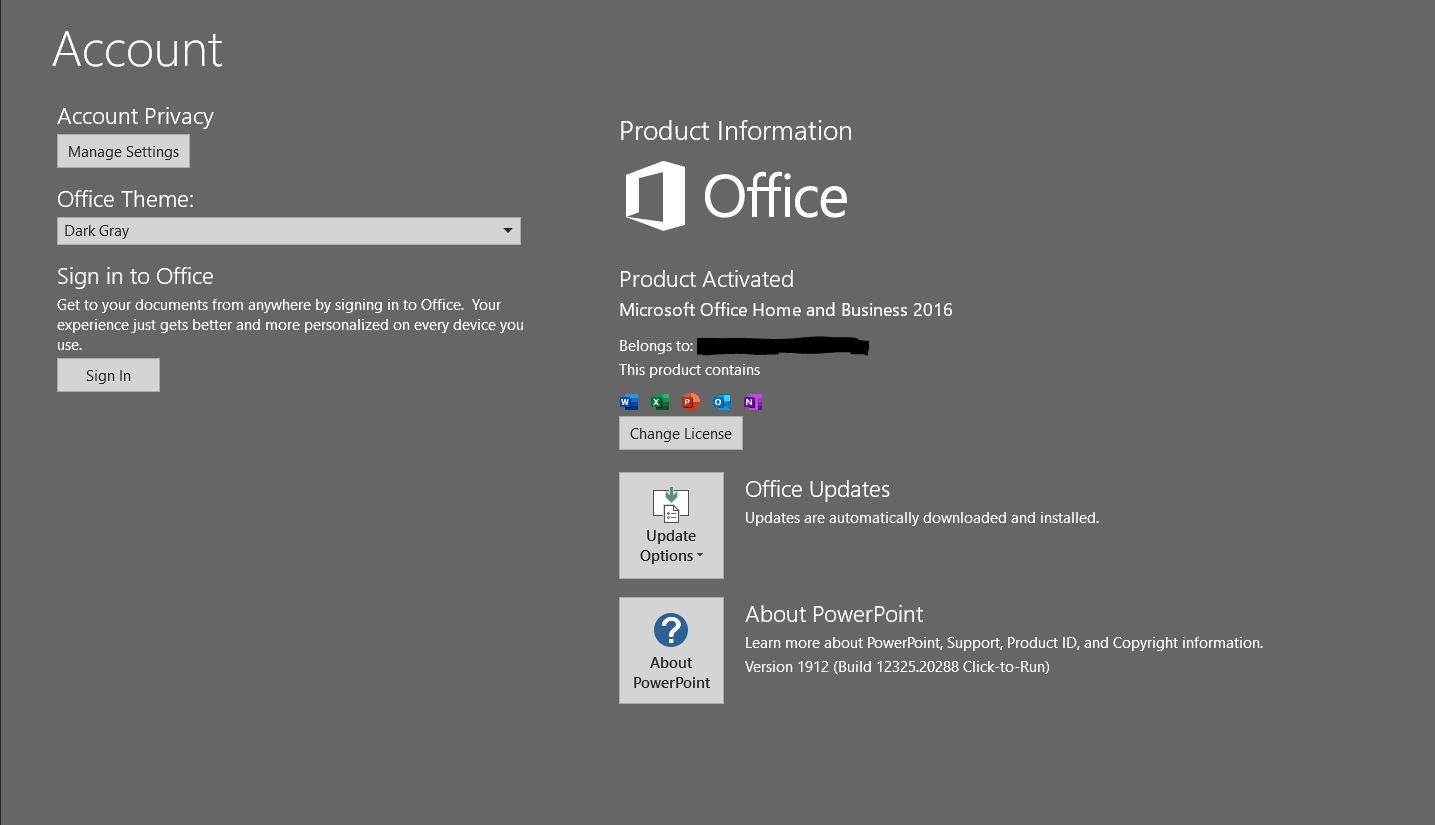This screenshot has width=1435, height=825.
Task: Click the 'Account Privacy' heading
Action: 135,116
